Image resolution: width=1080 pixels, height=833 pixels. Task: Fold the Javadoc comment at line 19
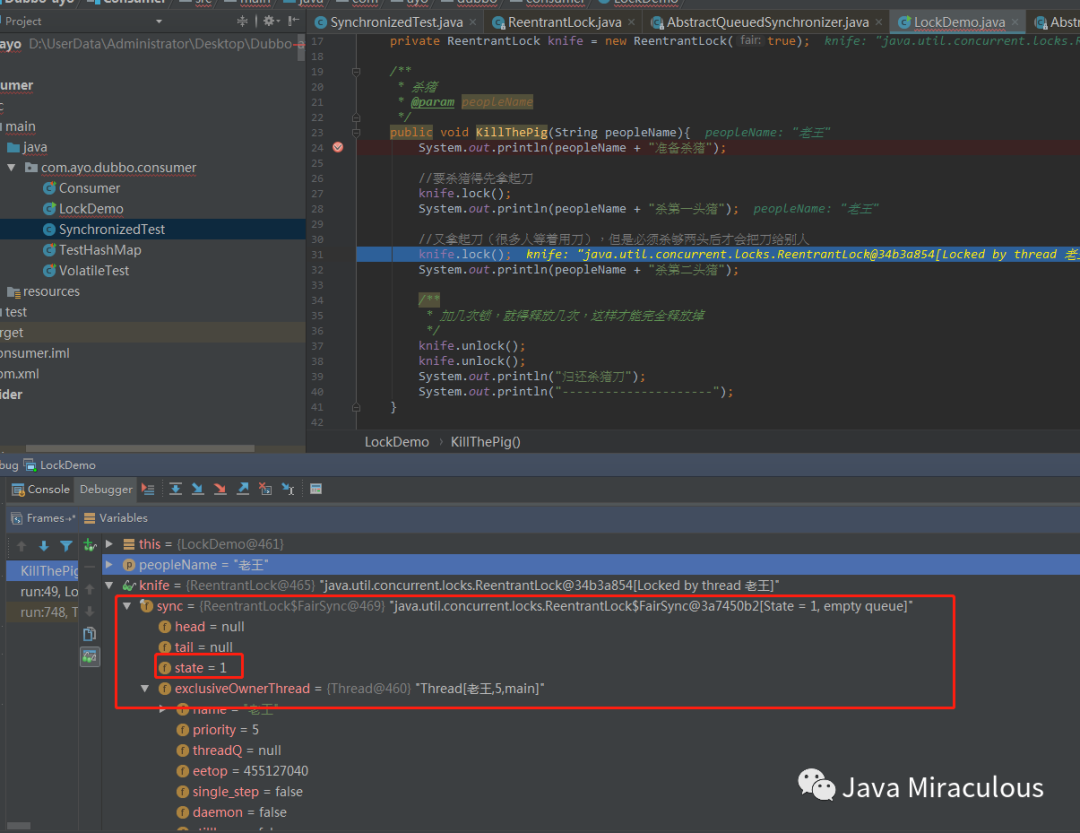[356, 72]
